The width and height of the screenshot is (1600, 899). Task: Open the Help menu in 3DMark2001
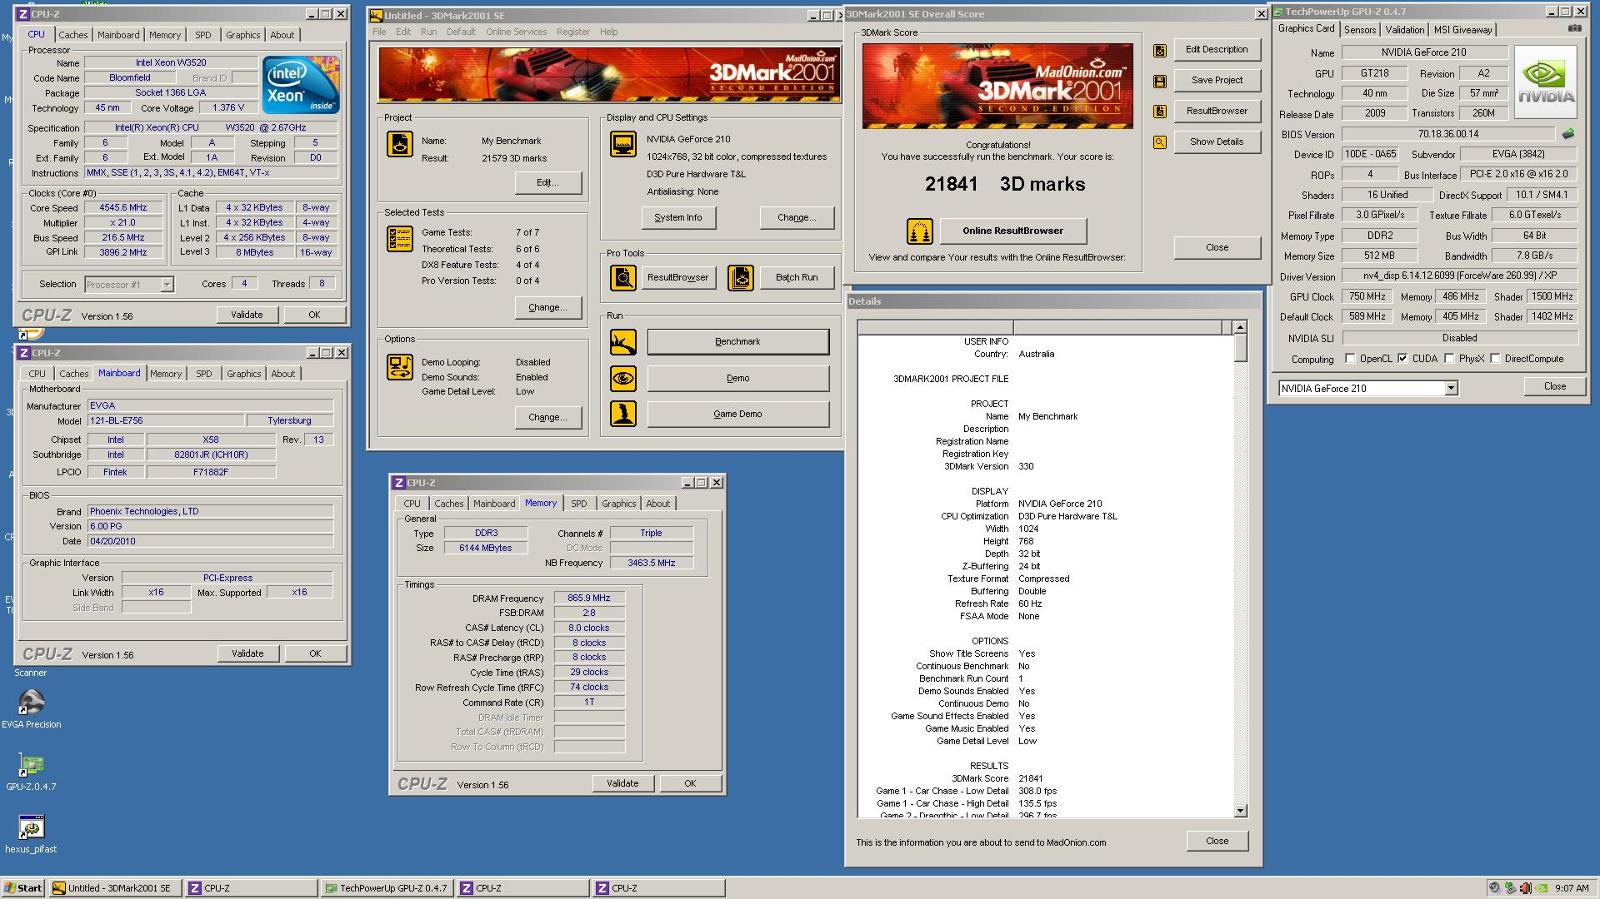[609, 32]
